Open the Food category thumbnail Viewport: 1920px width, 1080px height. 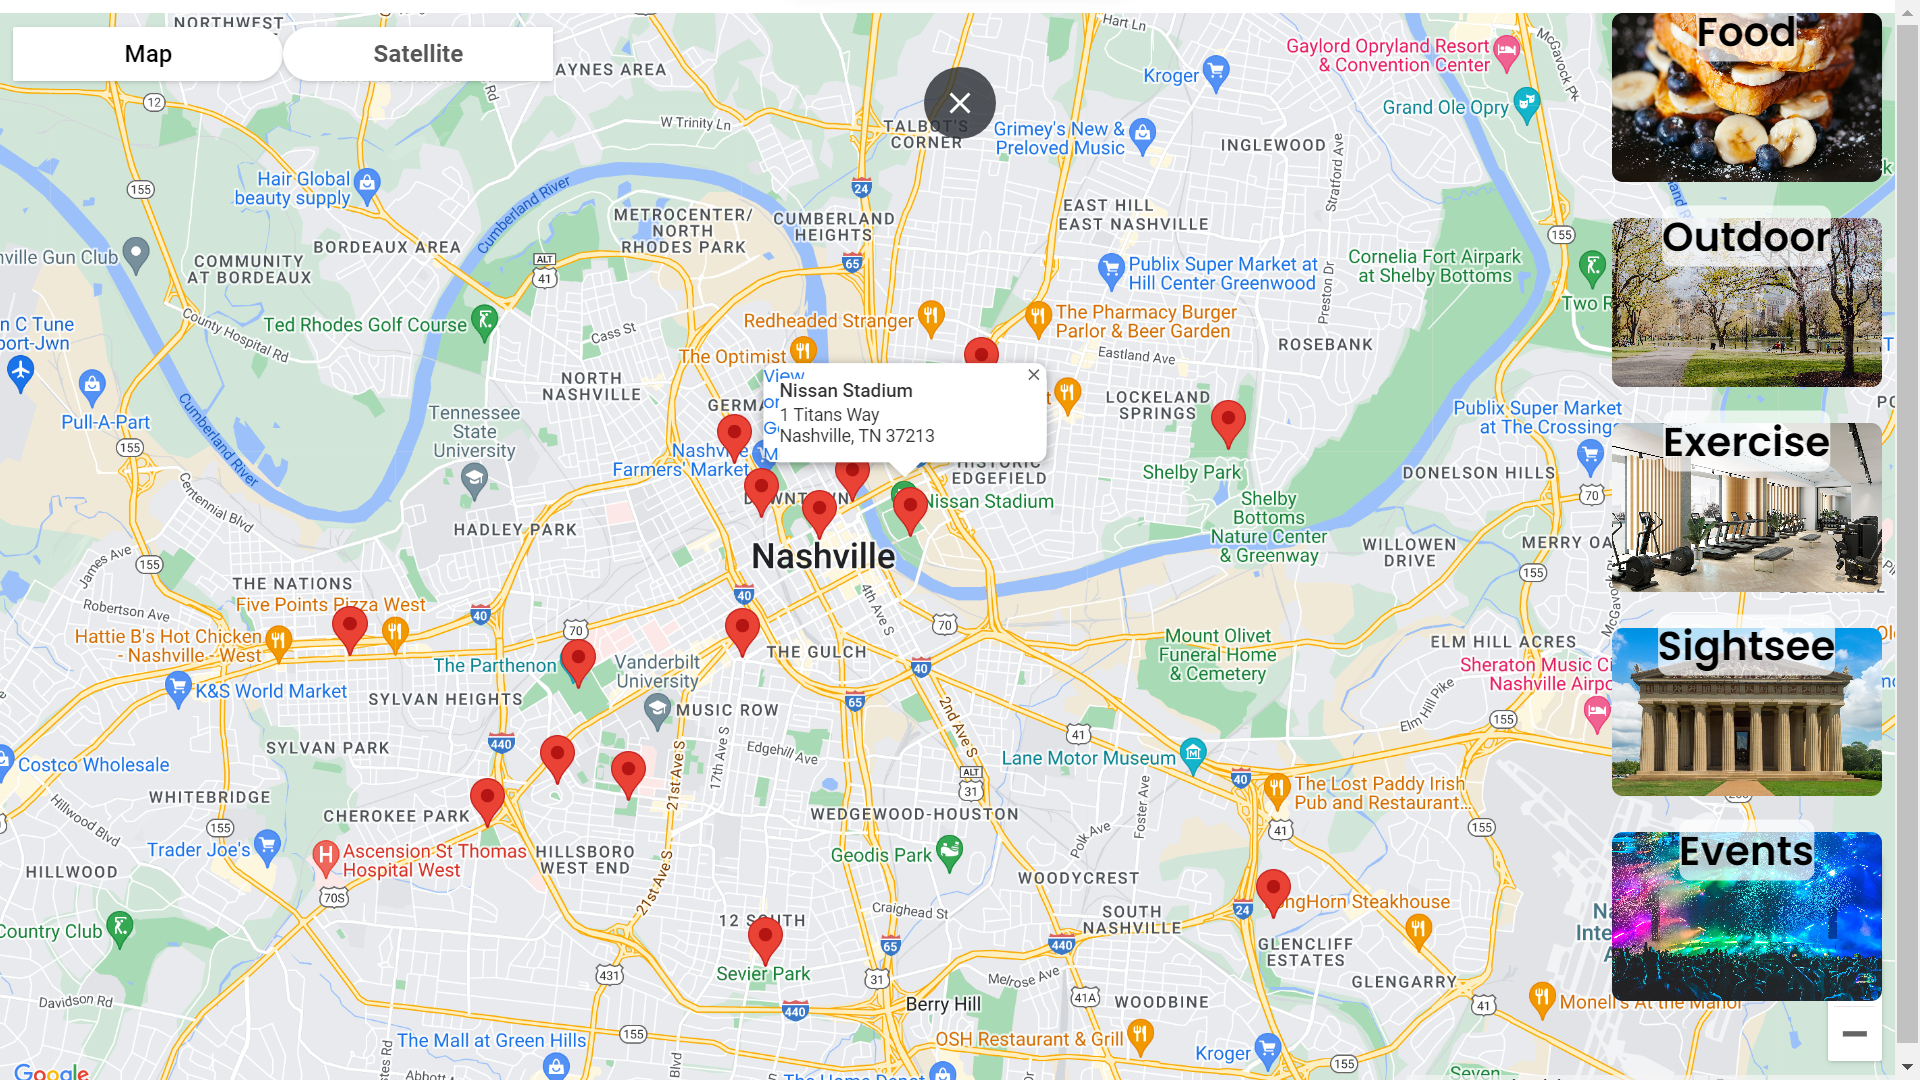[x=1746, y=98]
